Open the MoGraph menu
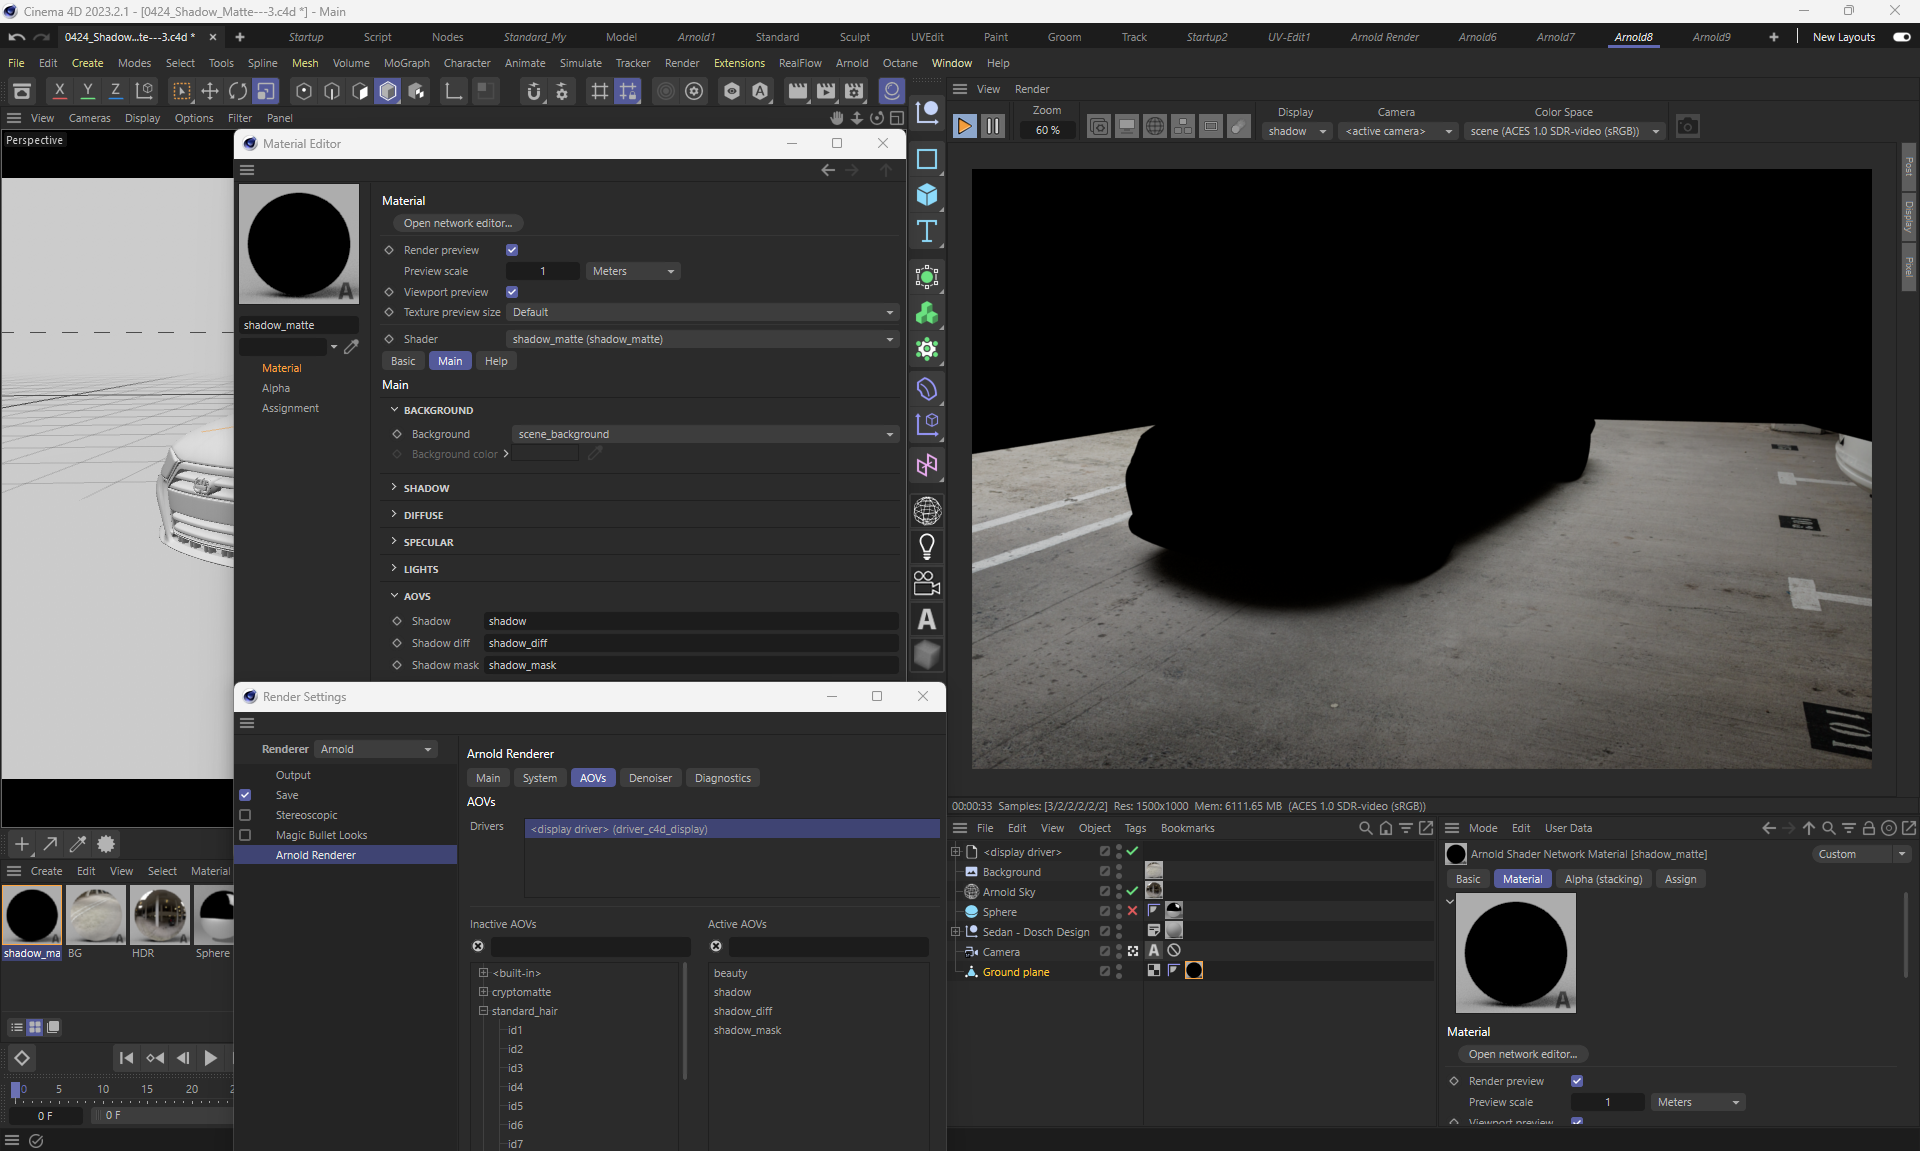Image resolution: width=1920 pixels, height=1151 pixels. point(406,63)
